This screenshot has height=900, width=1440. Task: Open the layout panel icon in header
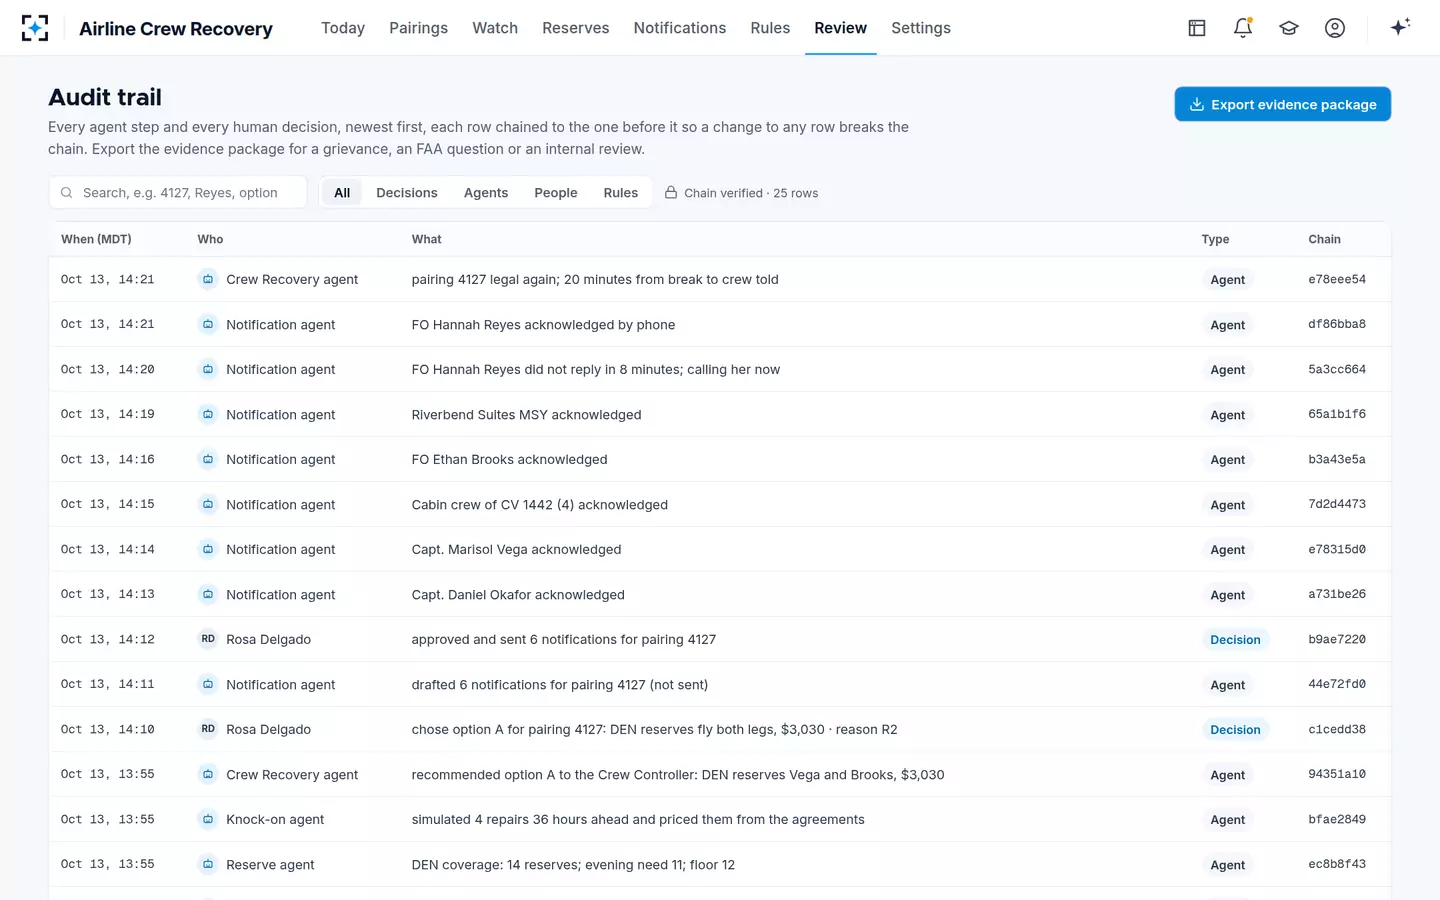[1197, 28]
